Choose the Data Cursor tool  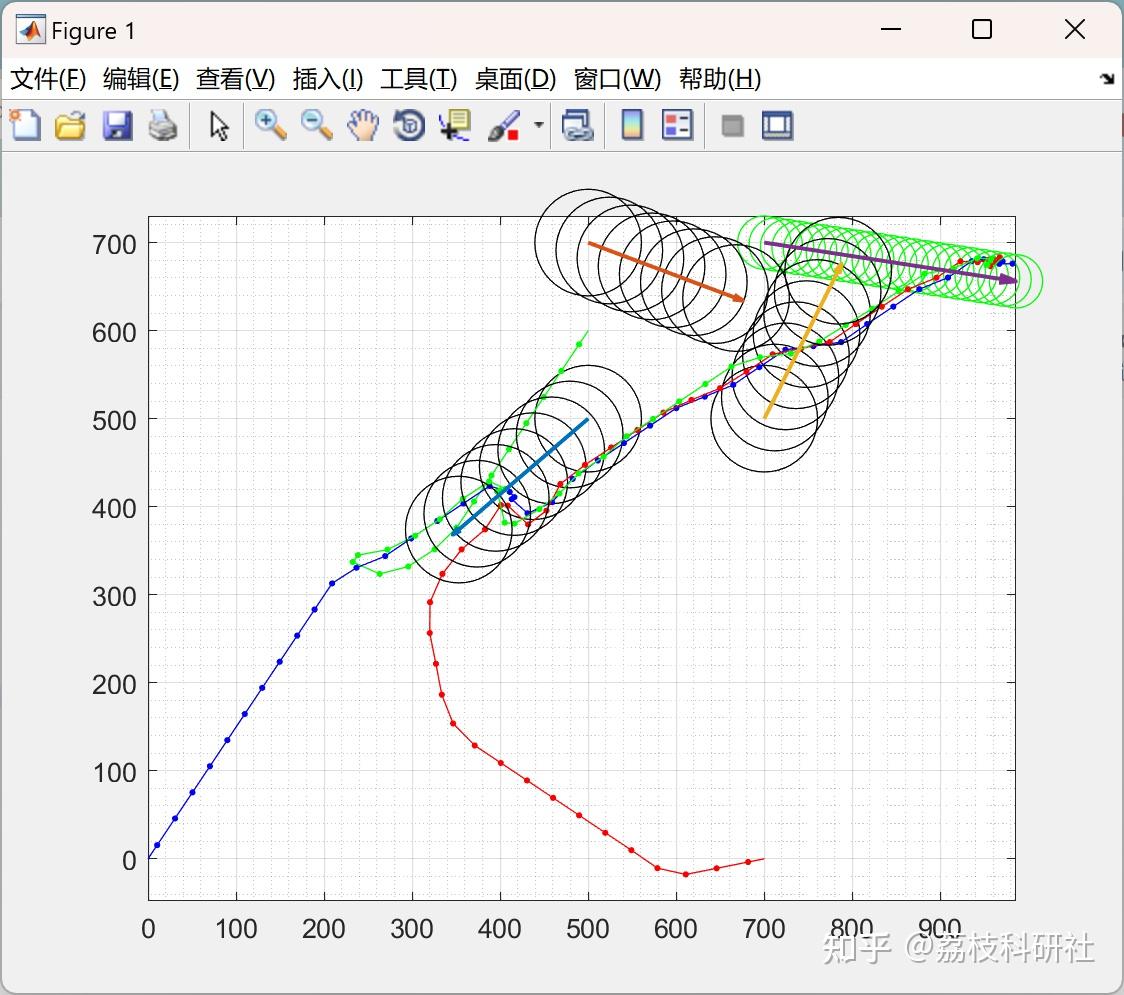click(455, 126)
